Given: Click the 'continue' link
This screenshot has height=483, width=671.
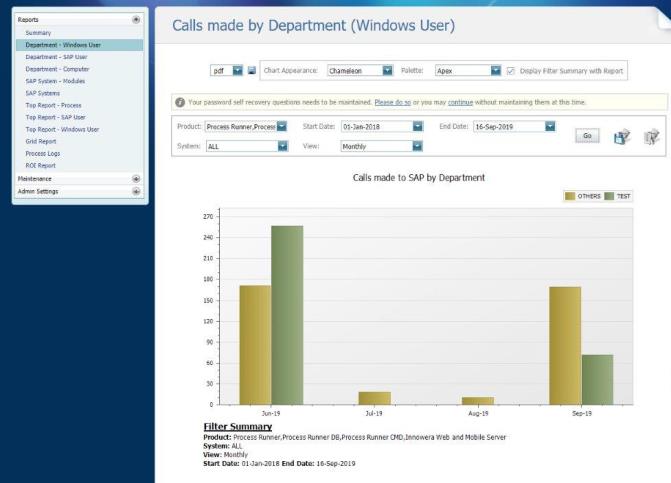Looking at the screenshot, I should tap(460, 102).
